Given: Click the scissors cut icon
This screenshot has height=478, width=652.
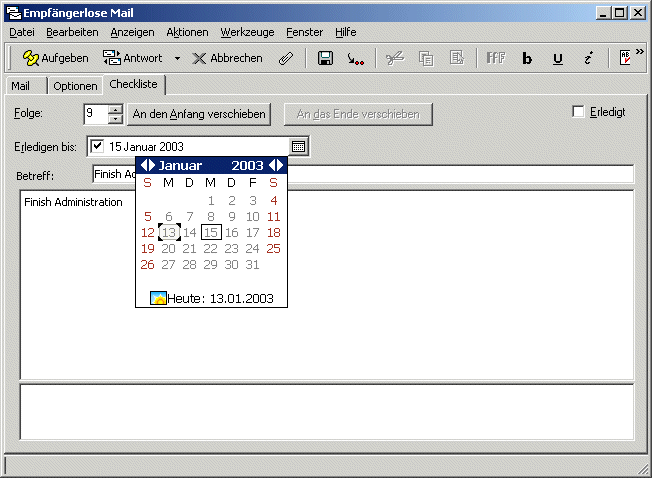Looking at the screenshot, I should tap(395, 58).
